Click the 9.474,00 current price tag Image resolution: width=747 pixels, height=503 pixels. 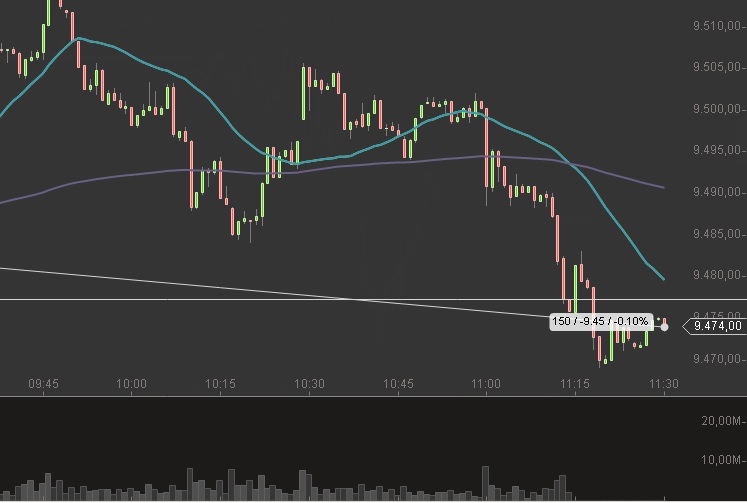pos(714,326)
